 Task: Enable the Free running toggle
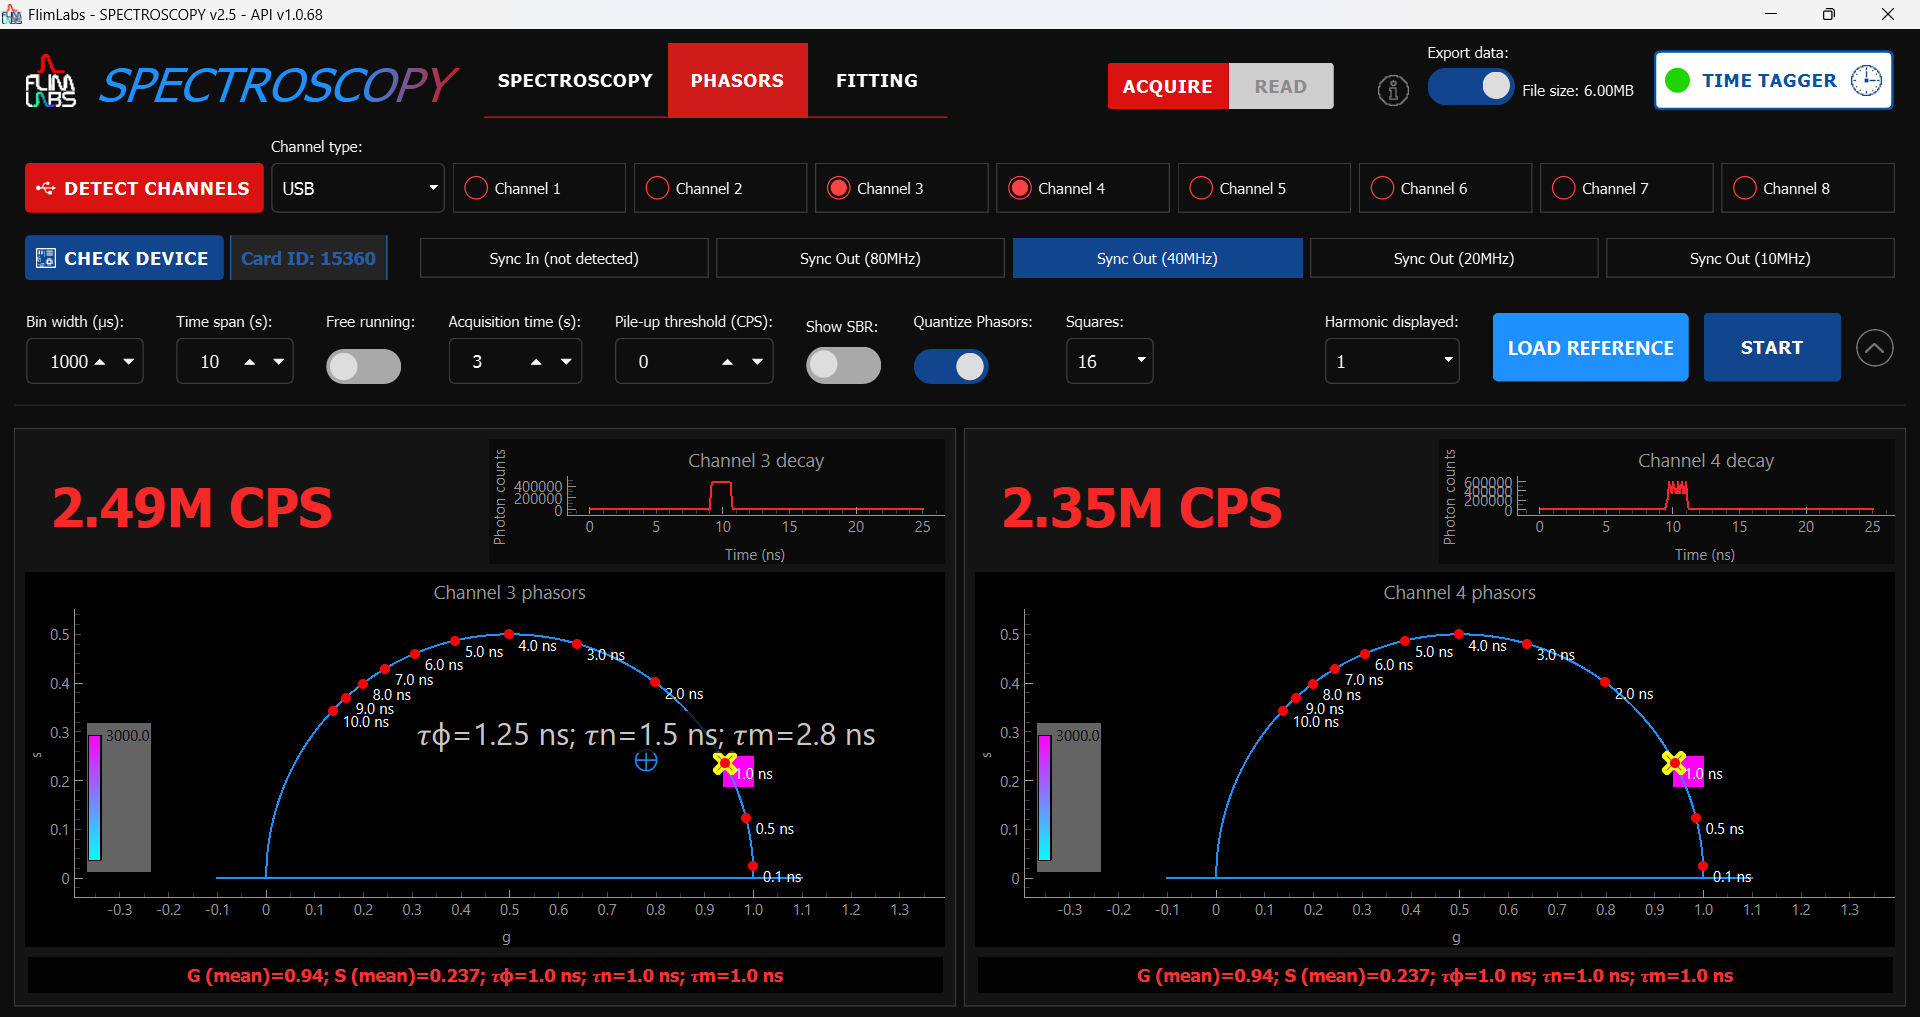(x=364, y=366)
